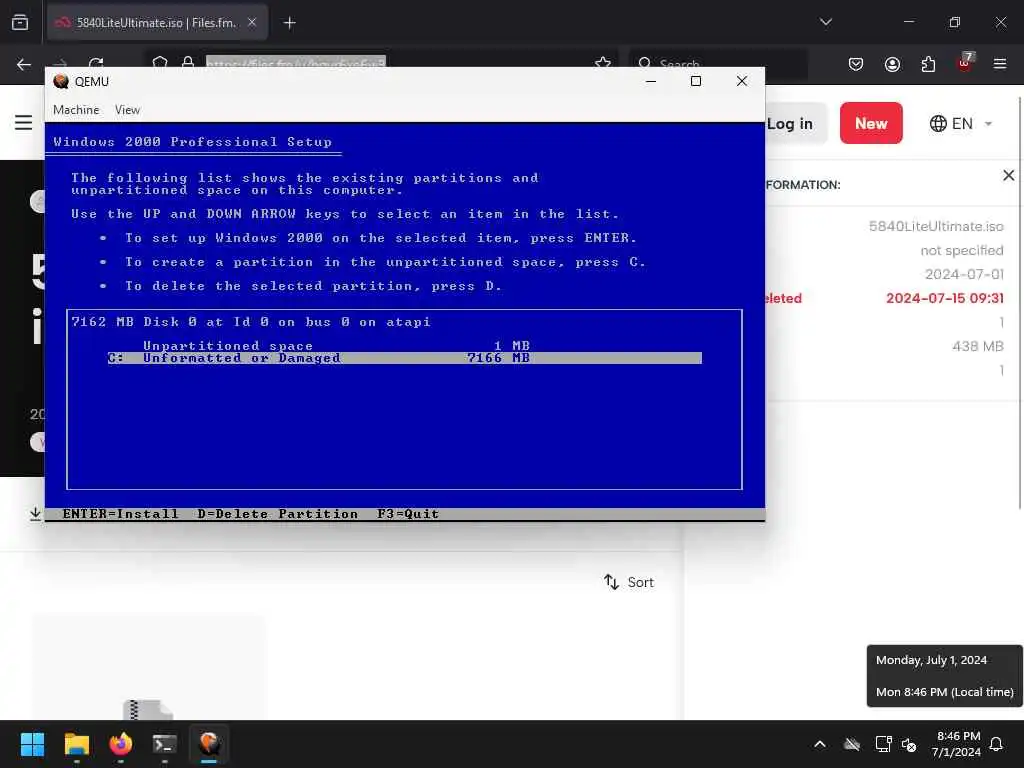Click the 2024-07-15 09:31 deletion date
This screenshot has width=1024, height=768.
[944, 298]
